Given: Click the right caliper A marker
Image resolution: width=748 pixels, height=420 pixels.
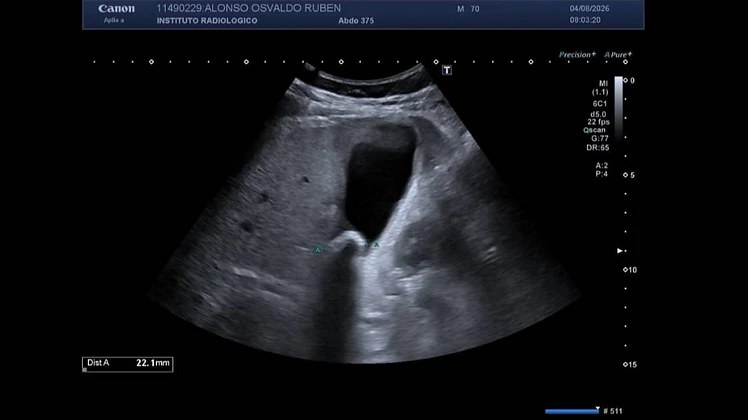Looking at the screenshot, I should pyautogui.click(x=375, y=245).
